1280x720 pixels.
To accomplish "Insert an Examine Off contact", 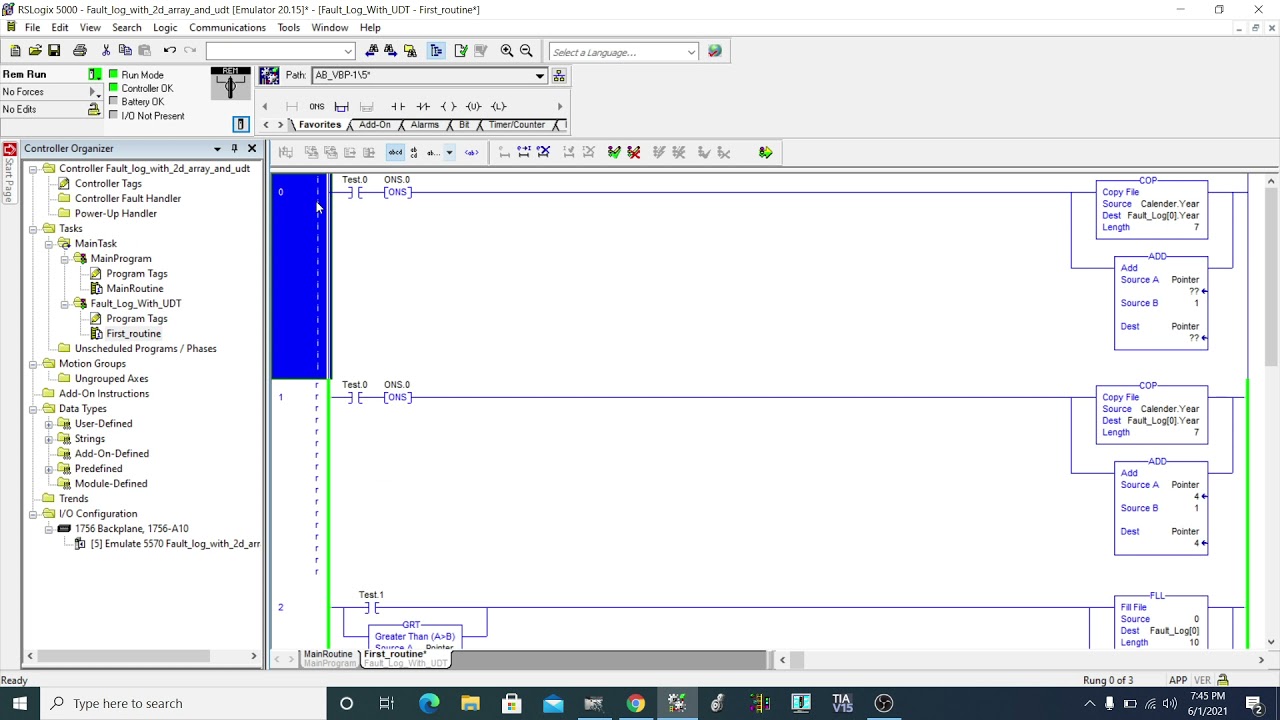I will [x=423, y=106].
